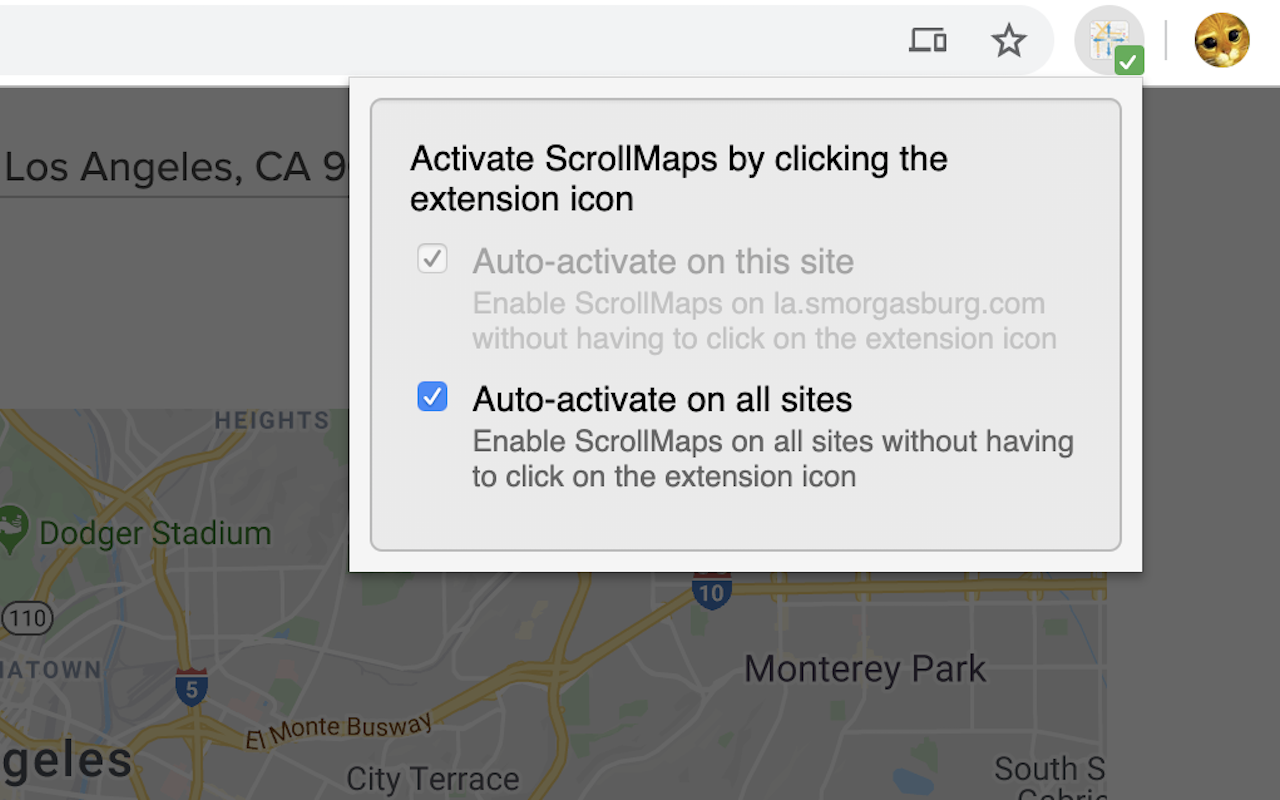Click the ScrollMaps popup heading text
The width and height of the screenshot is (1280, 800).
click(678, 179)
